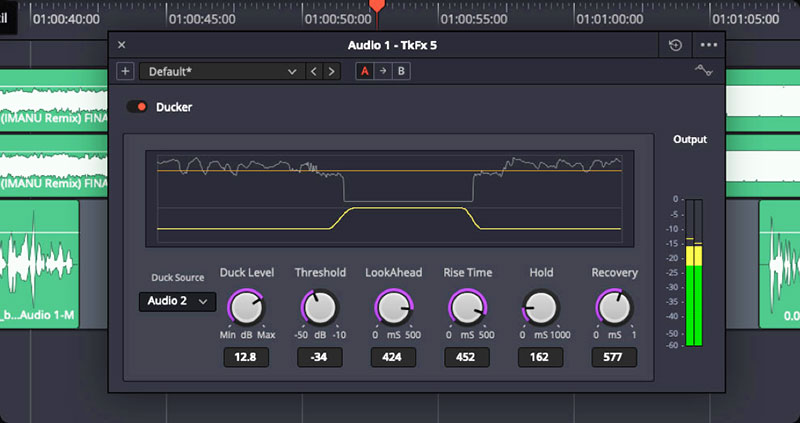Screen dimensions: 800x423
Task: Click Recovery value field 577
Action: click(x=614, y=357)
